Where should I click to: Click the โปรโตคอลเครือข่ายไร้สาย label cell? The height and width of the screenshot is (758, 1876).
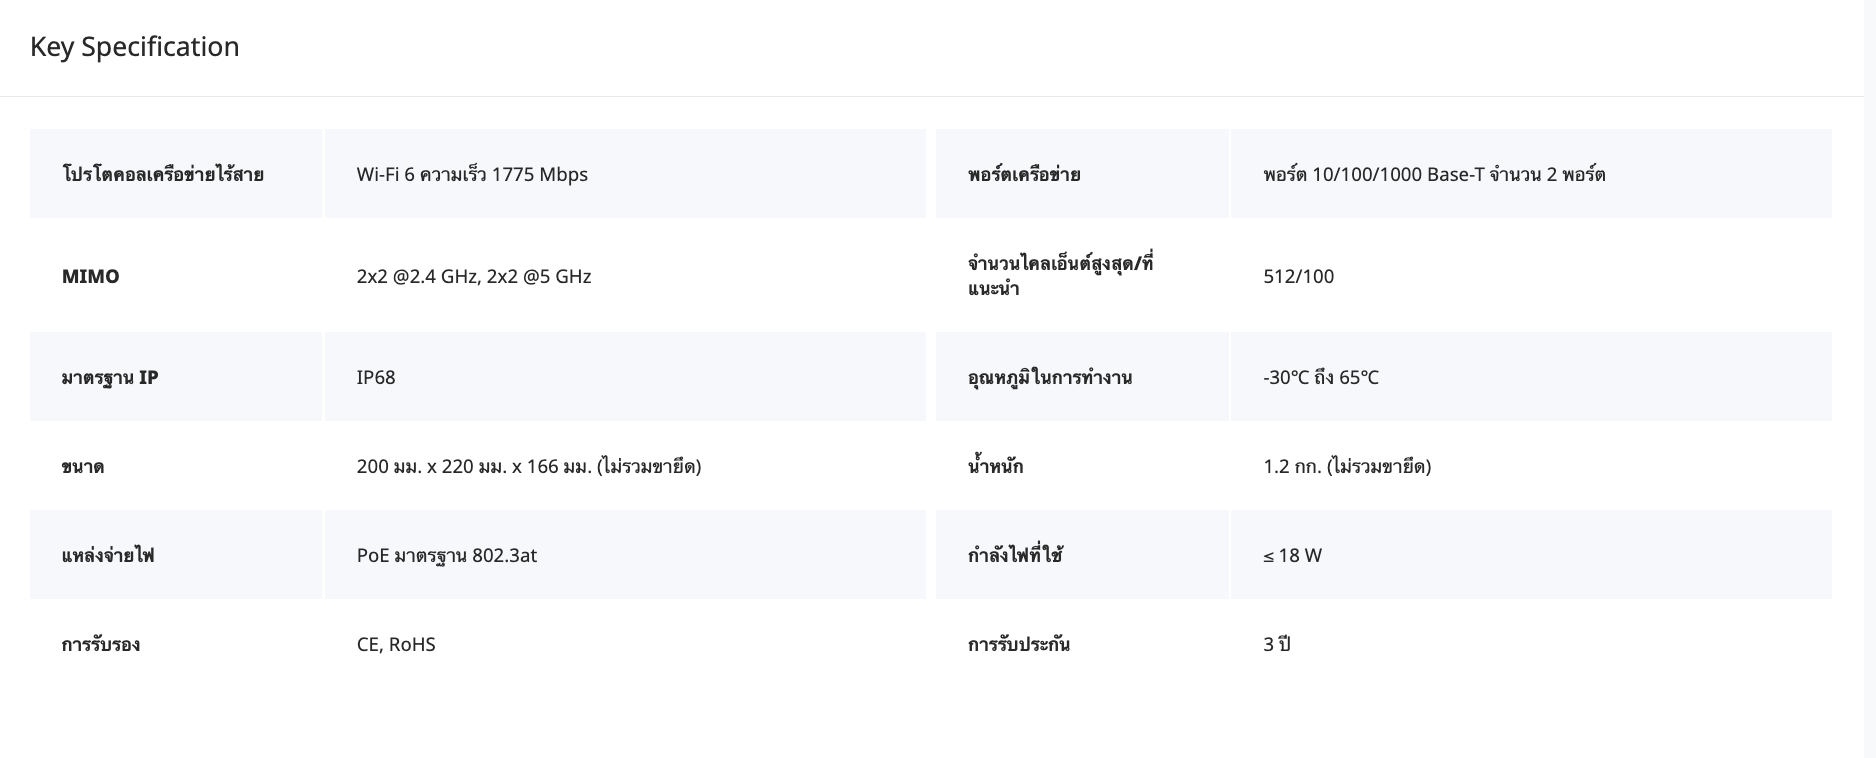(x=162, y=174)
